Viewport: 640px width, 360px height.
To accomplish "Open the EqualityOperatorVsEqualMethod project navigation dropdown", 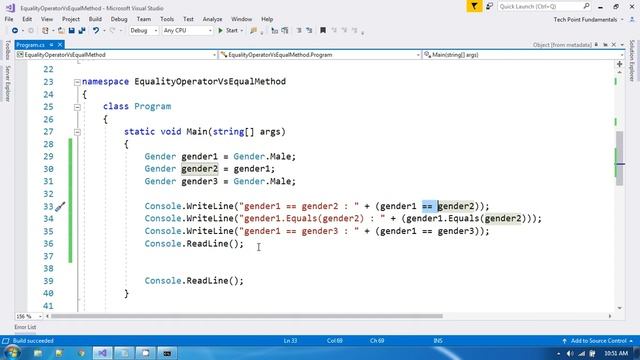I will click(x=116, y=55).
